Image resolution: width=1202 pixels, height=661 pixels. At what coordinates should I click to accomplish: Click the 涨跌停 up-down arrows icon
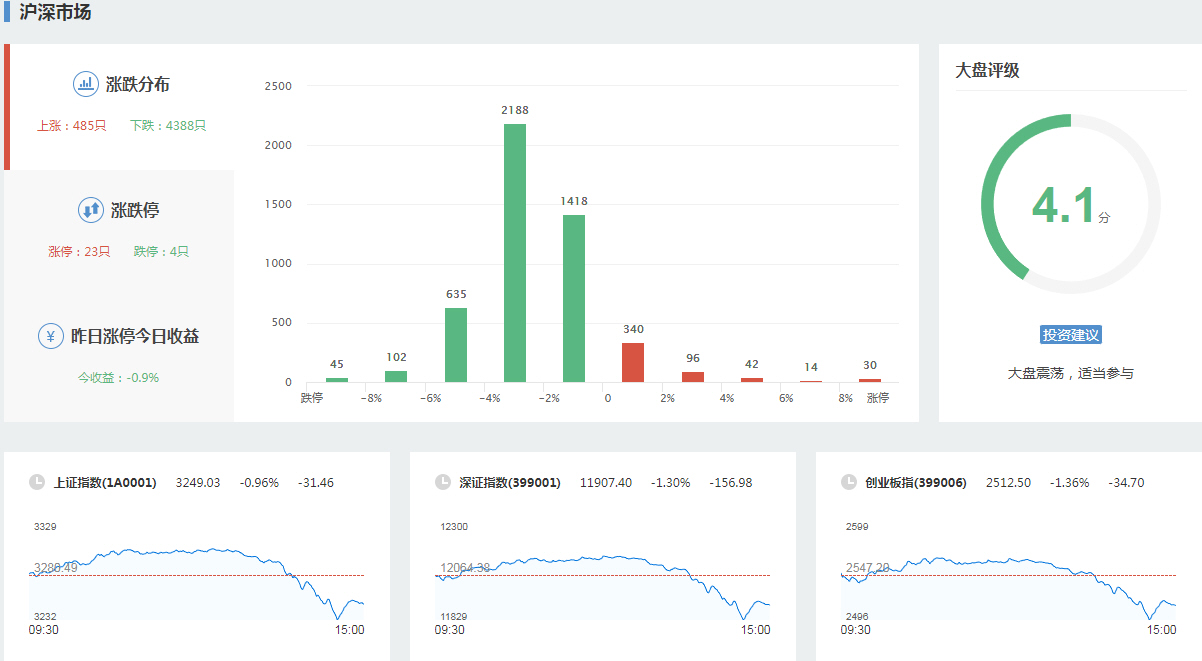pos(91,210)
